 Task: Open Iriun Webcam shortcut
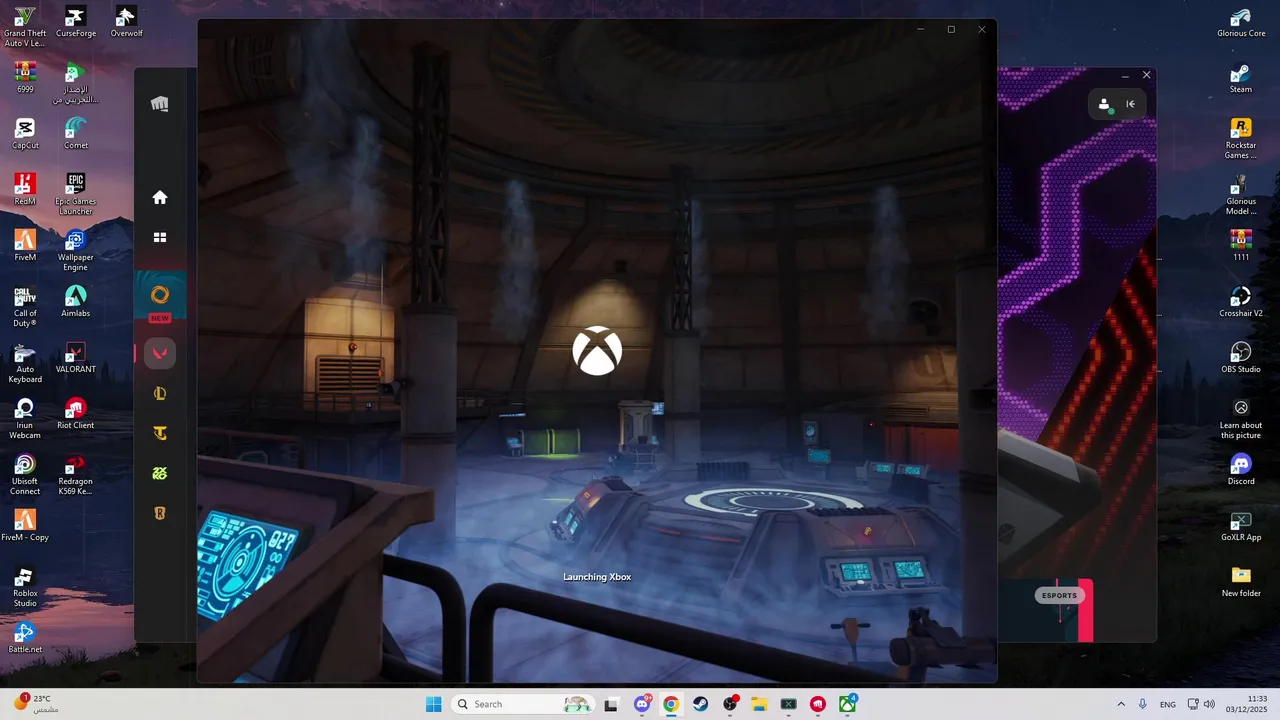[25, 419]
